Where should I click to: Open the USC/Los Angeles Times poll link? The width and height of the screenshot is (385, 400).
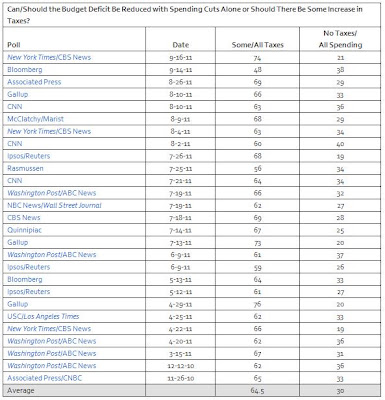click(43, 316)
